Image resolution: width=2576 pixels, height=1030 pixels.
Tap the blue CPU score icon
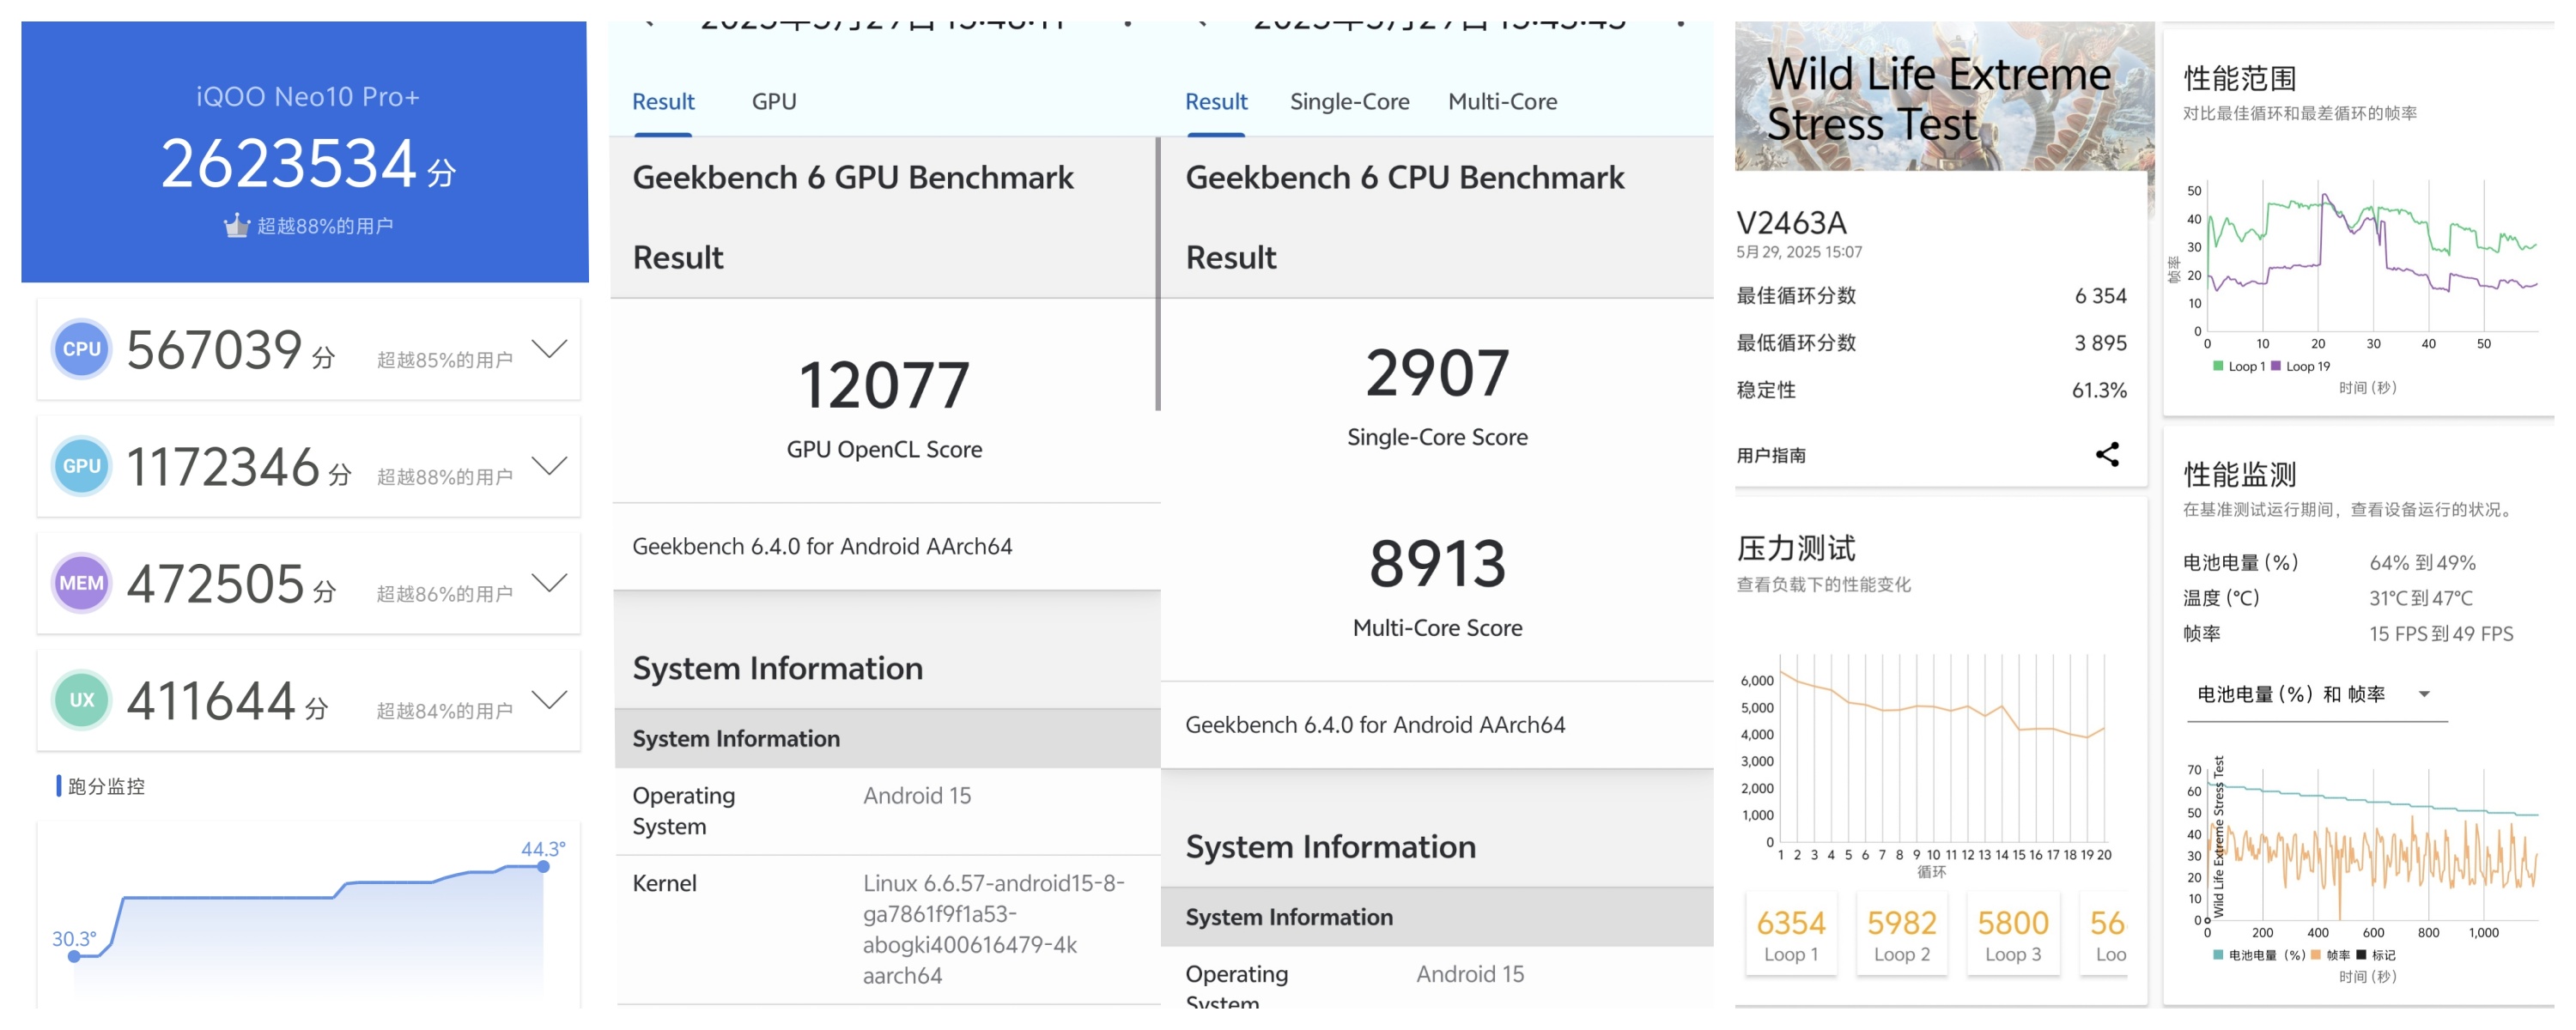click(x=82, y=349)
